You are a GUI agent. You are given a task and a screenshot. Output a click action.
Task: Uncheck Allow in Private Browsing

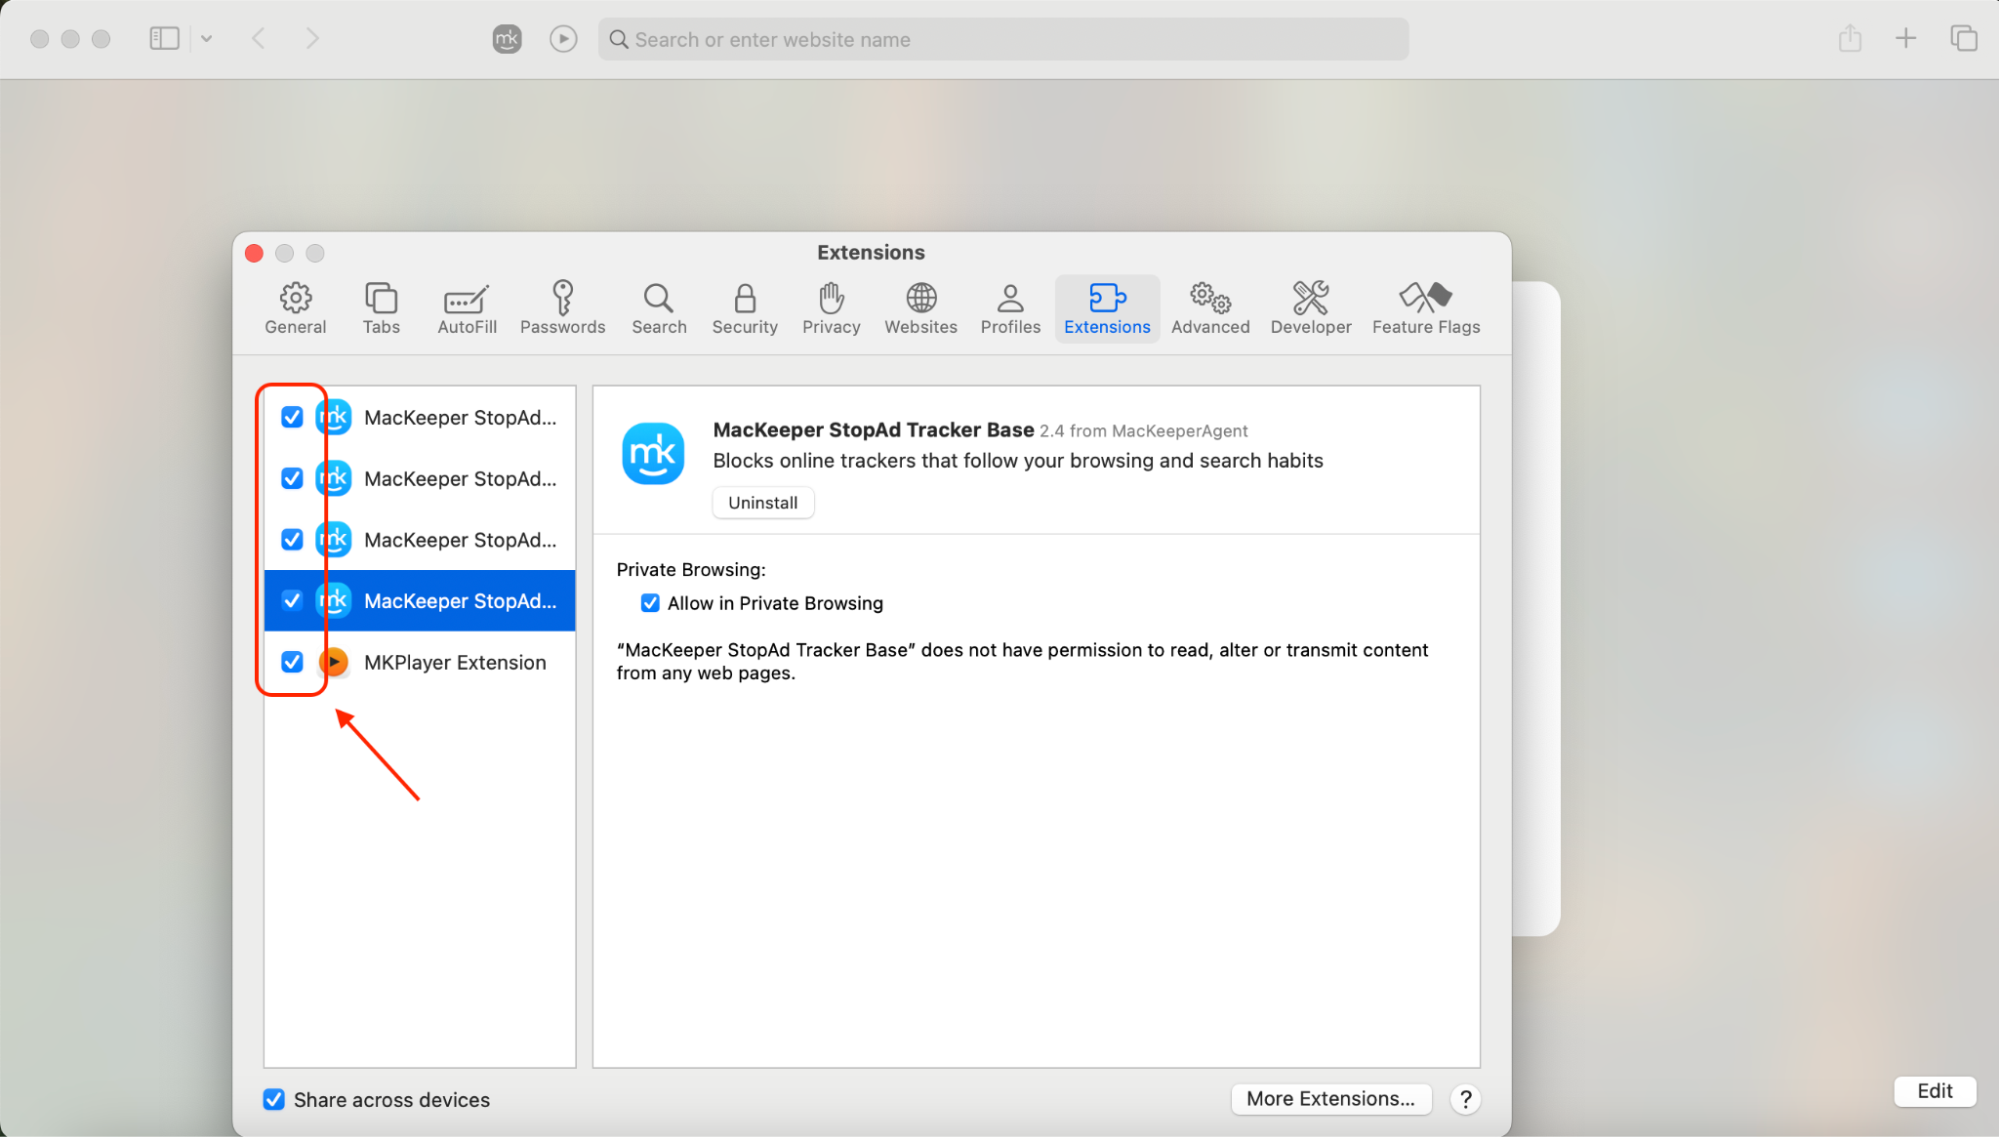click(x=650, y=602)
